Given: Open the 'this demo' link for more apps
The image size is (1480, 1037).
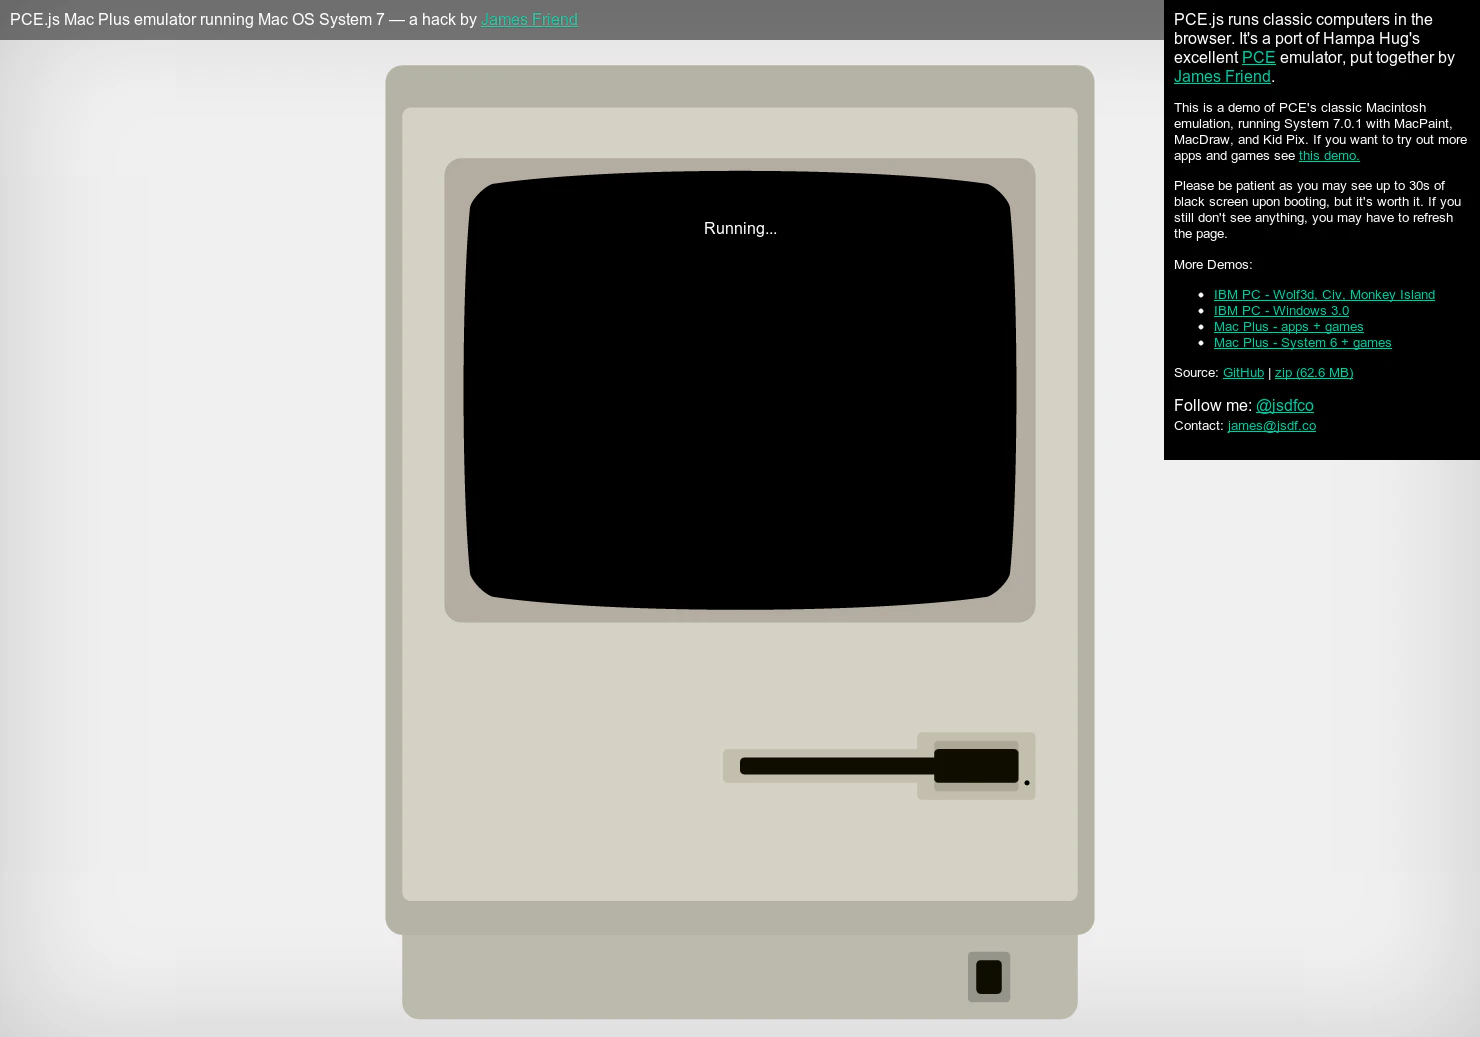Looking at the screenshot, I should 1329,155.
